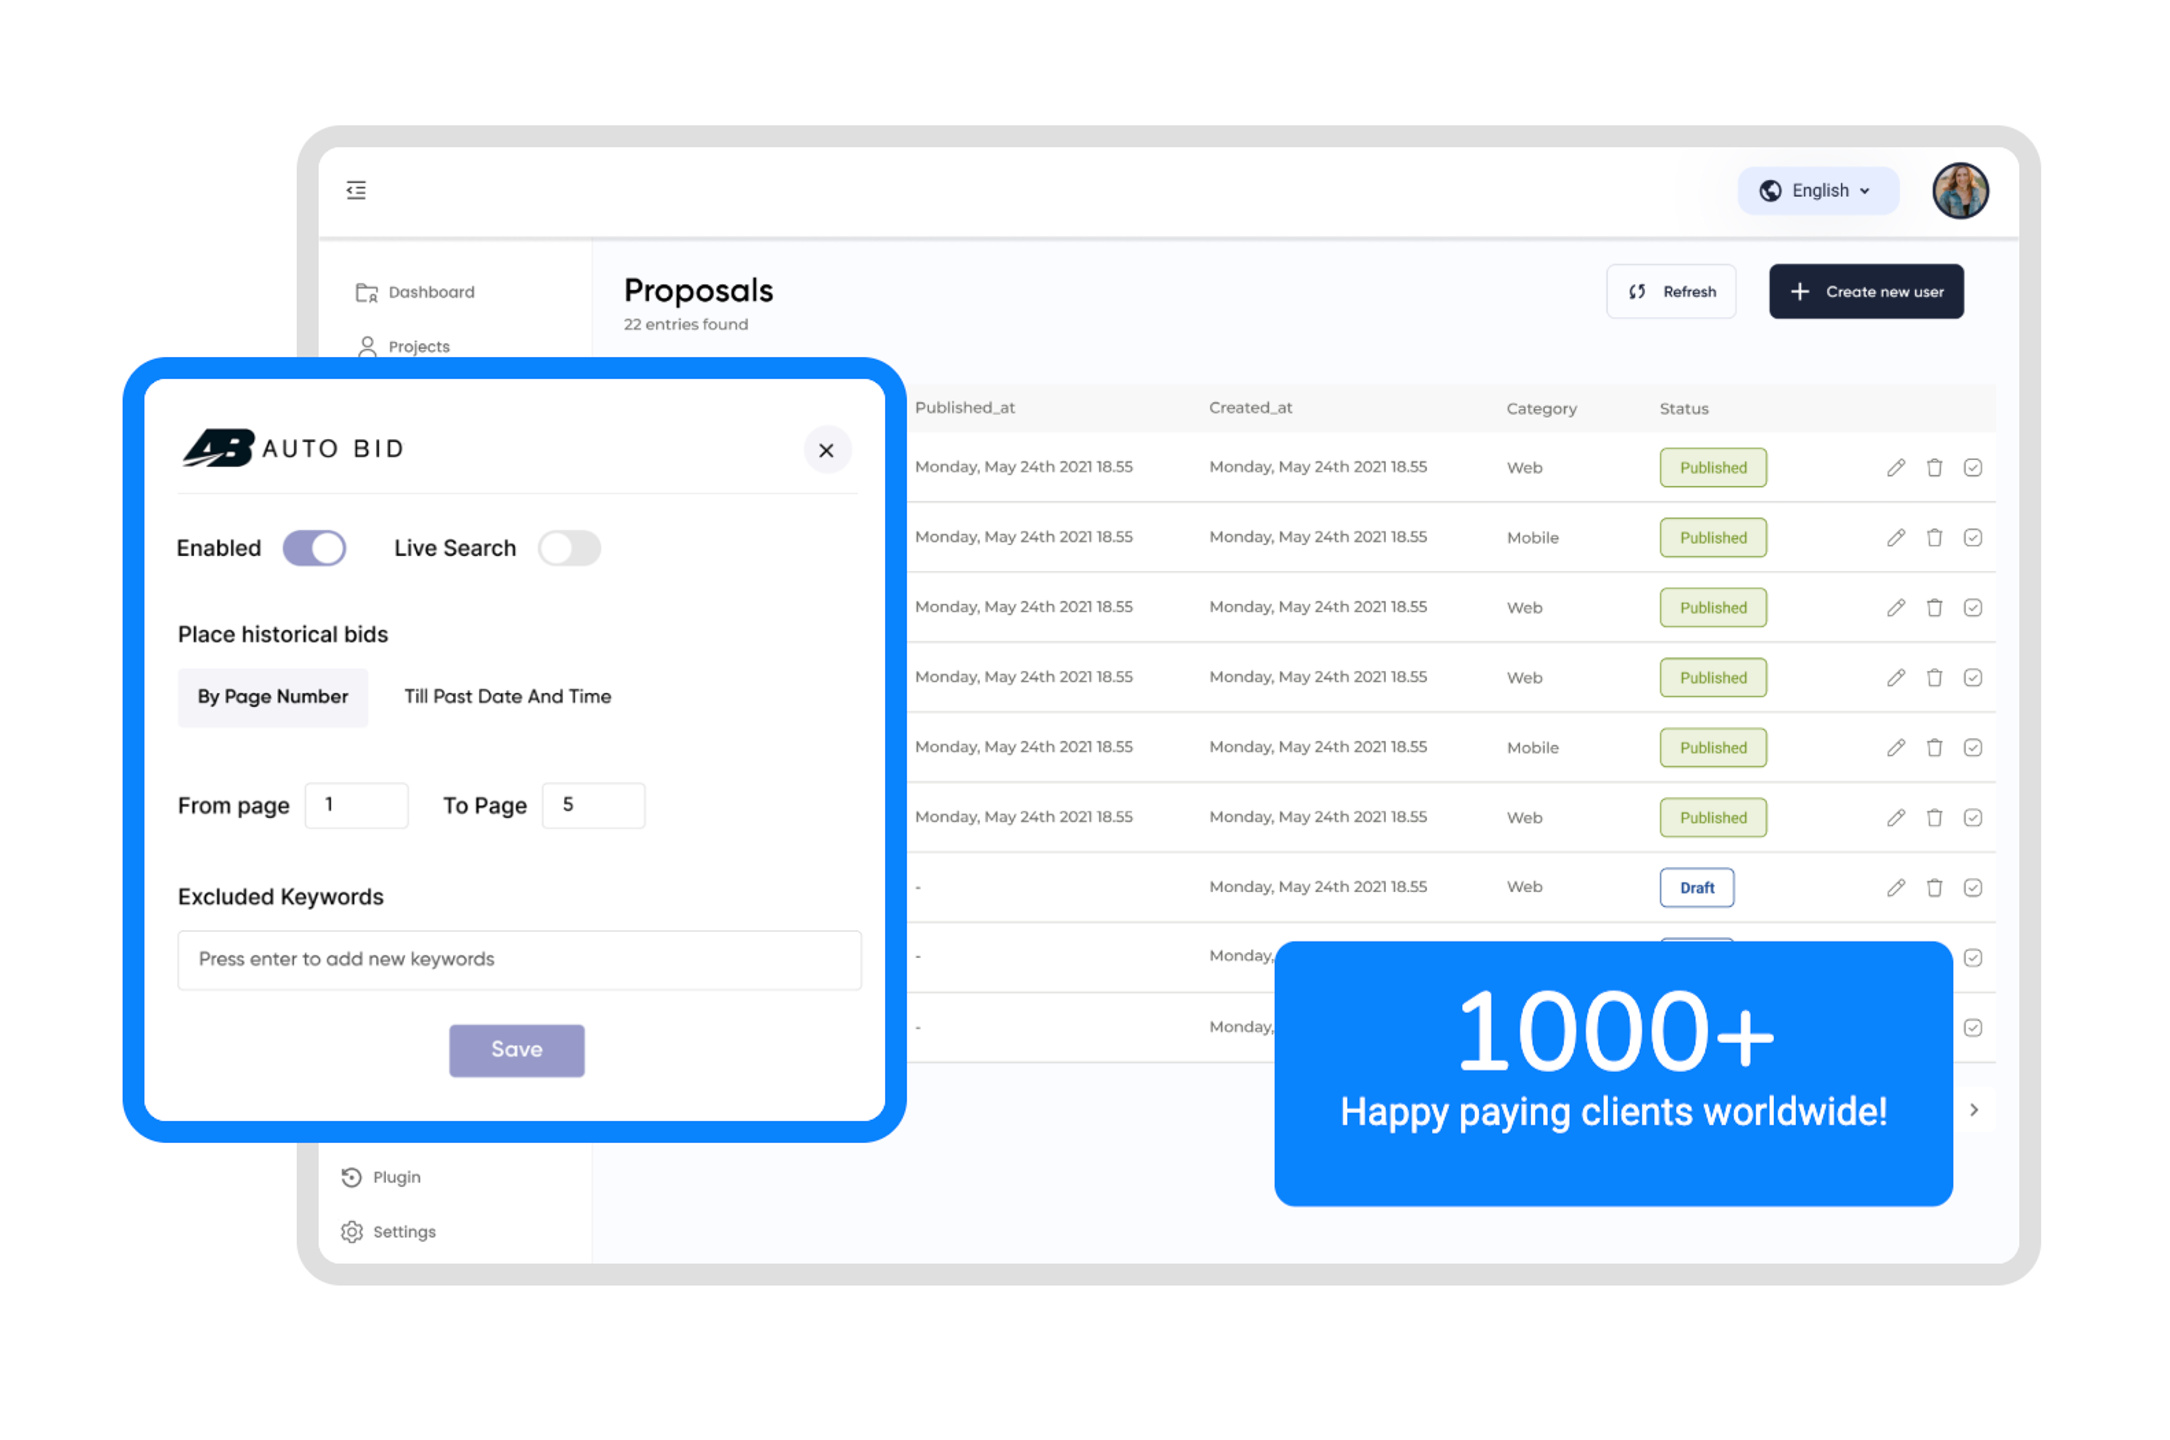
Task: Edit the proposal showing the Draft badge
Action: click(1896, 888)
